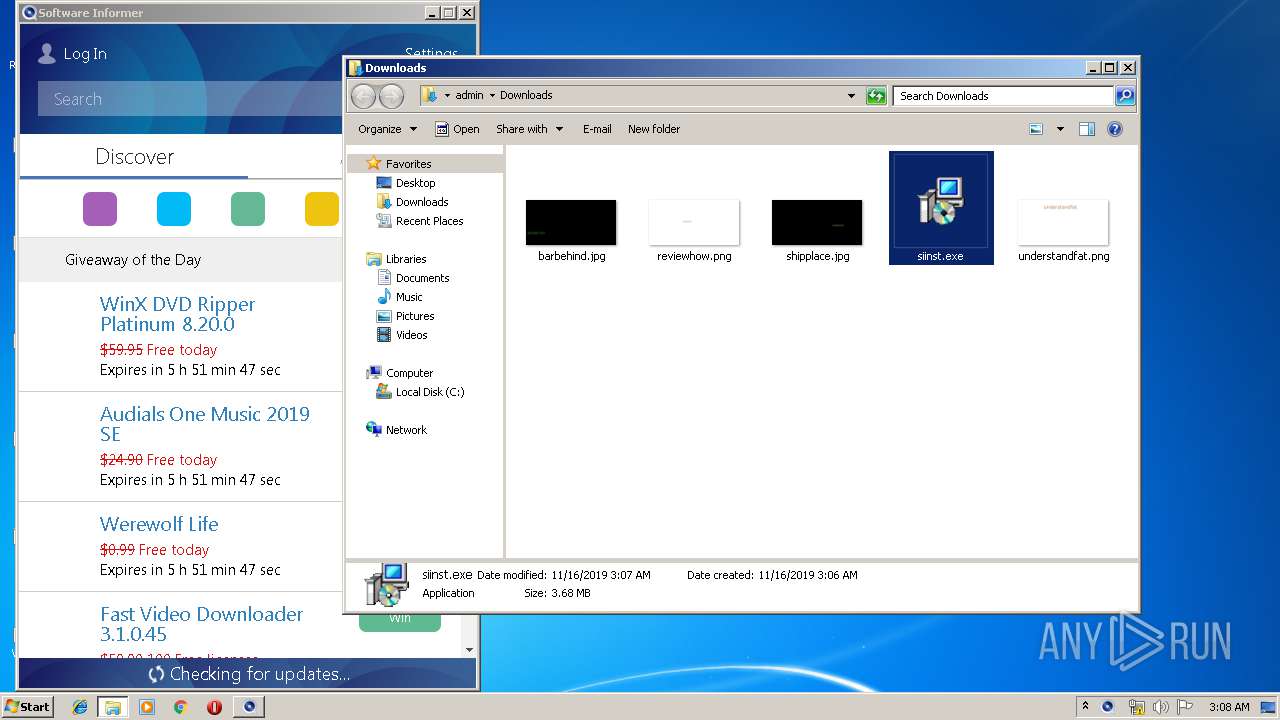
Task: Switch to the Discover tab
Action: tap(134, 157)
